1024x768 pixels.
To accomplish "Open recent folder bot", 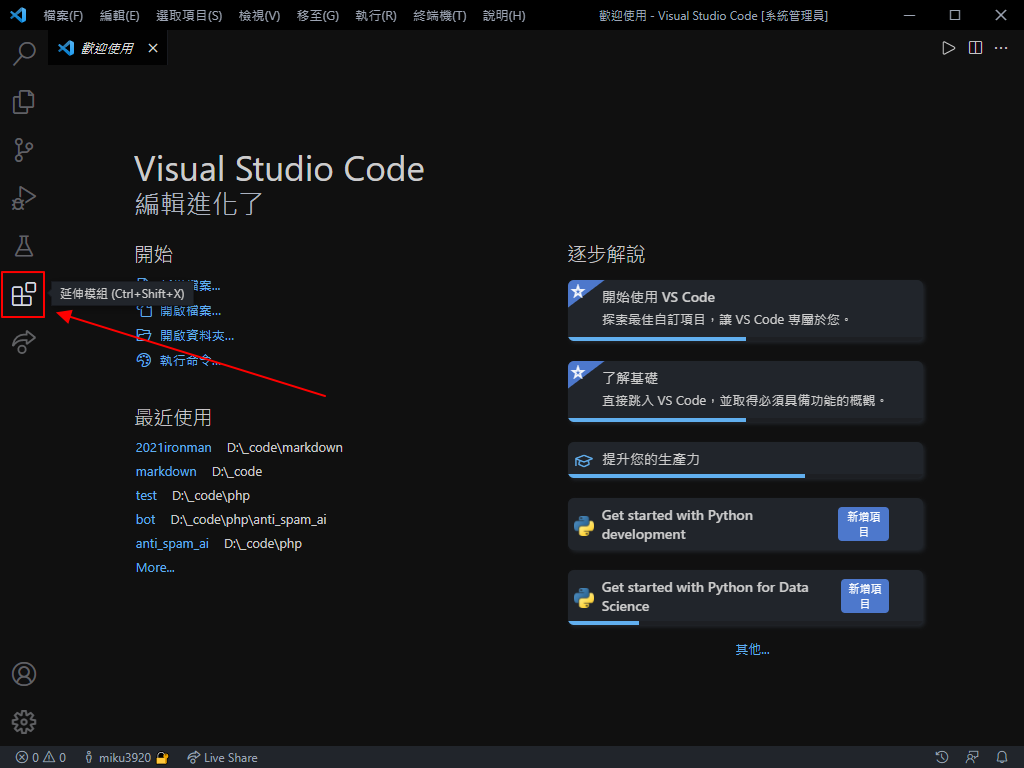I will coord(146,520).
